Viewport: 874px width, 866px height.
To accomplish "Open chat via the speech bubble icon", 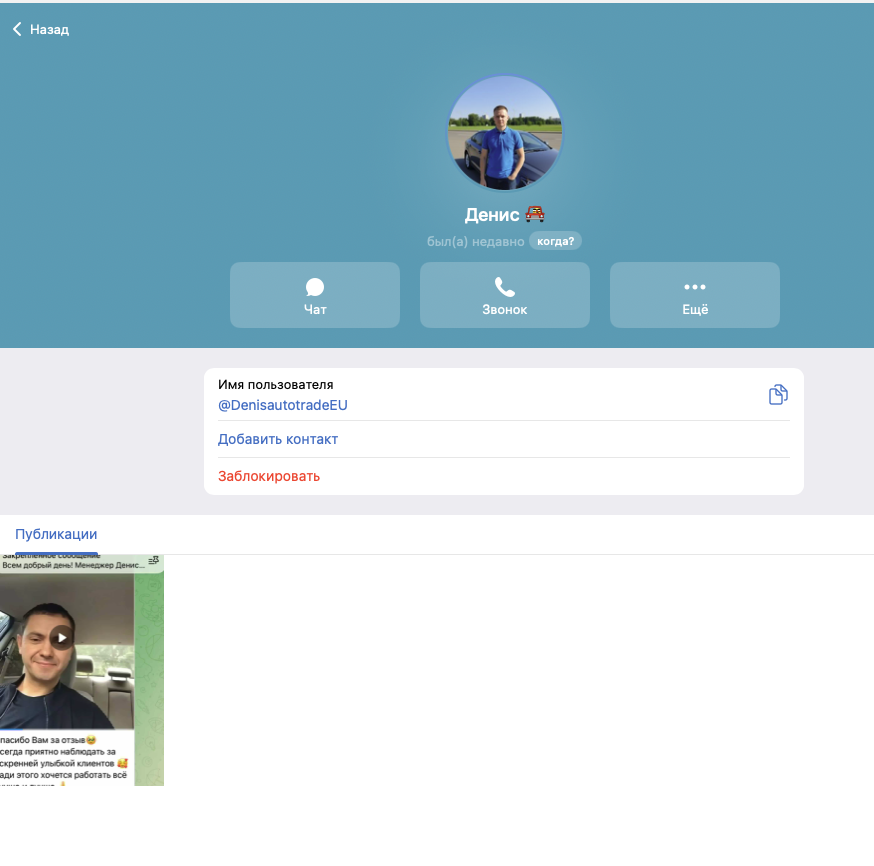I will (x=315, y=288).
